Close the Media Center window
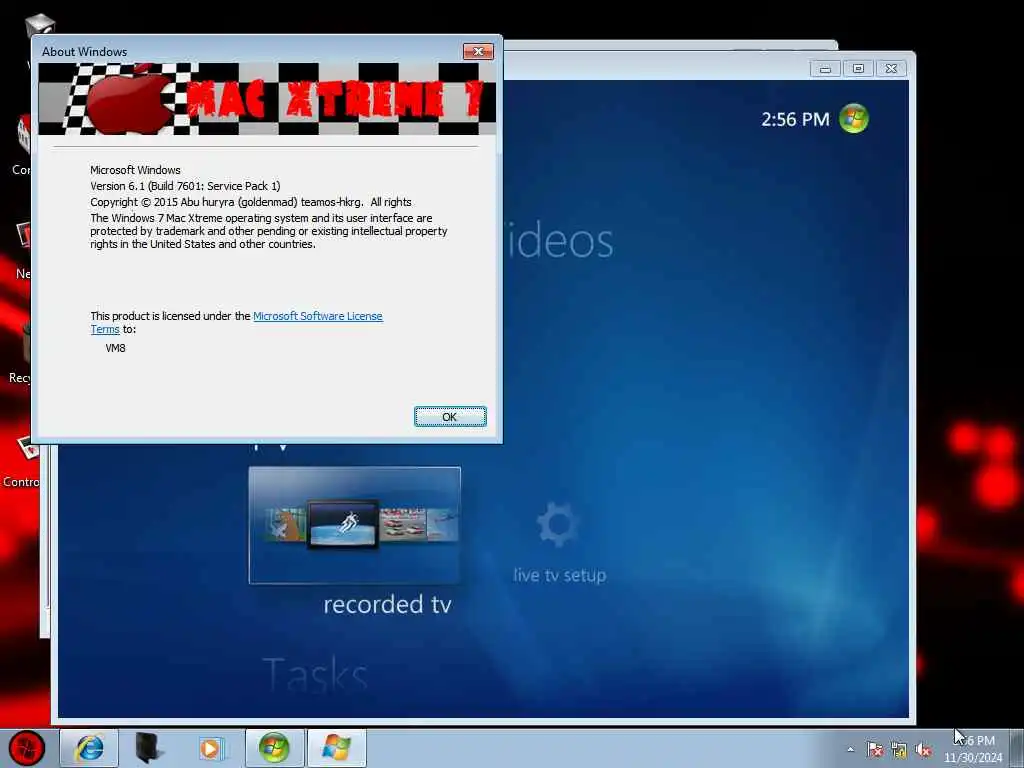 pos(891,69)
